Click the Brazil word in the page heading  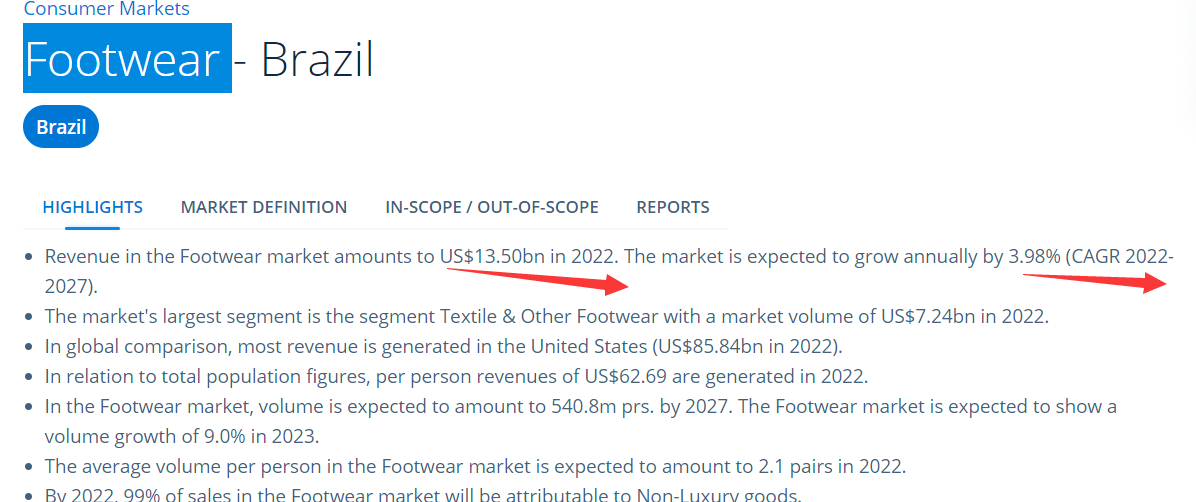tap(317, 60)
